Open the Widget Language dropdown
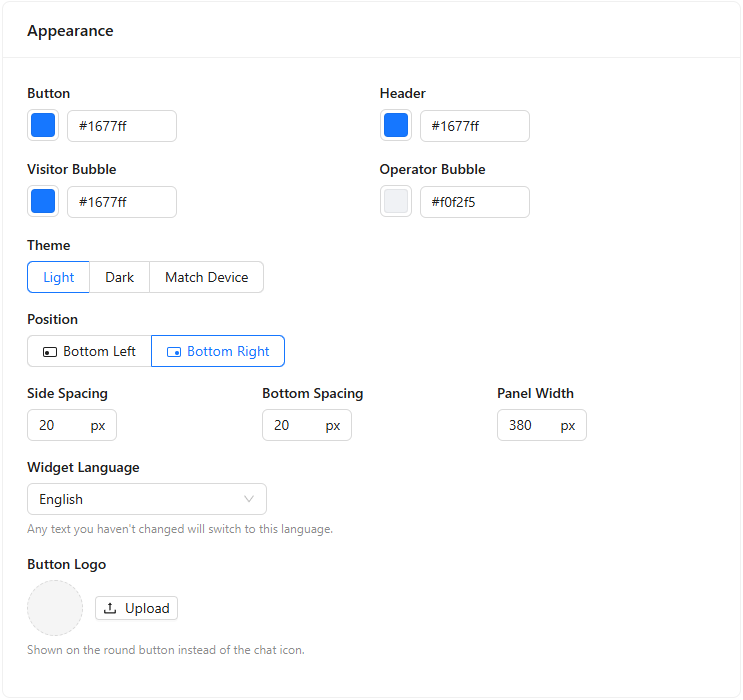 coord(147,499)
